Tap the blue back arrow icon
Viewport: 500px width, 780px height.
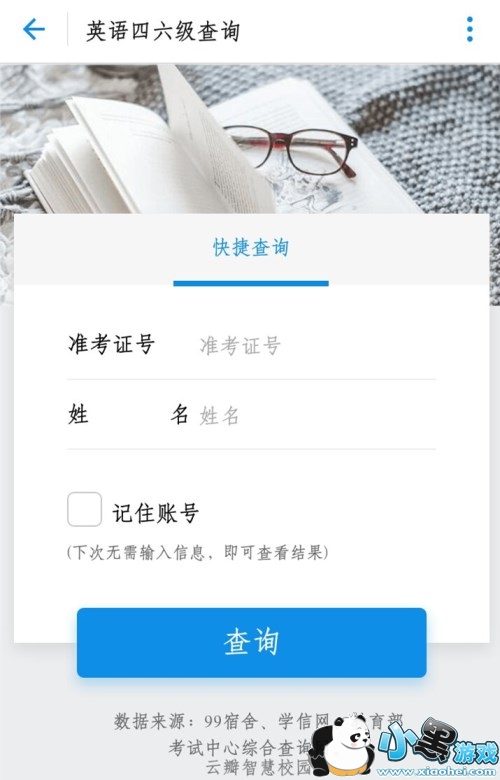tap(34, 29)
